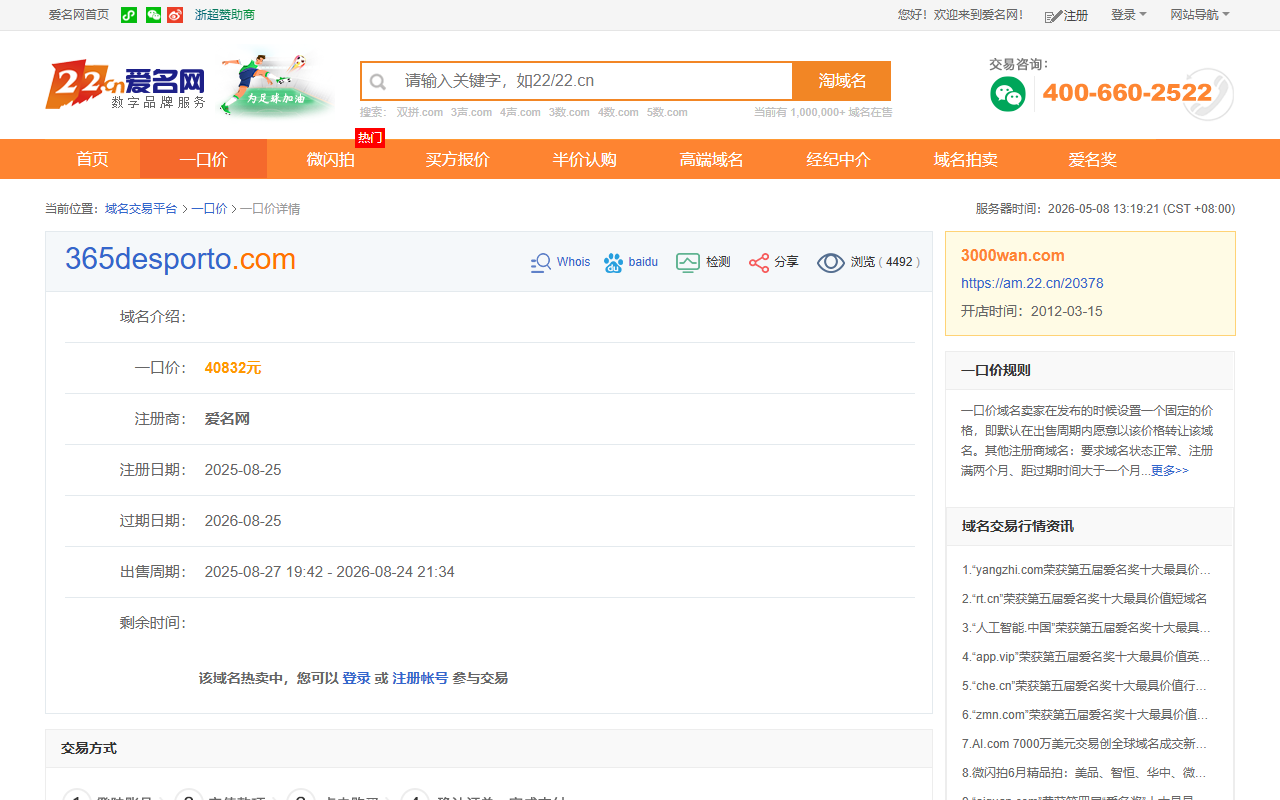This screenshot has height=800, width=1280.
Task: Click 域名交易平台 breadcrumb link
Action: [x=141, y=209]
